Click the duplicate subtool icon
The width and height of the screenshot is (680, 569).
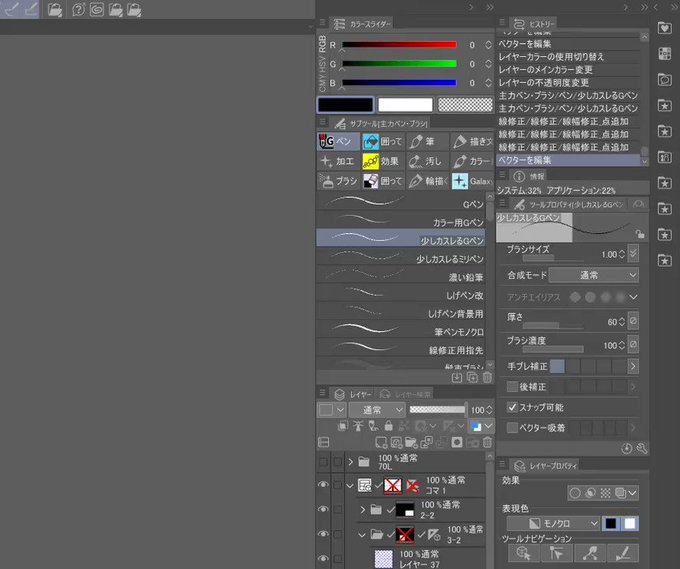(472, 377)
